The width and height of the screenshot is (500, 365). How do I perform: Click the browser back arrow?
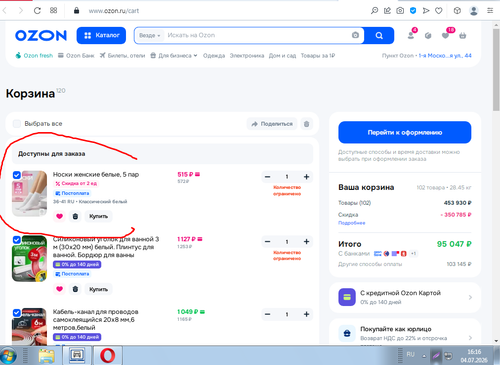pos(5,11)
